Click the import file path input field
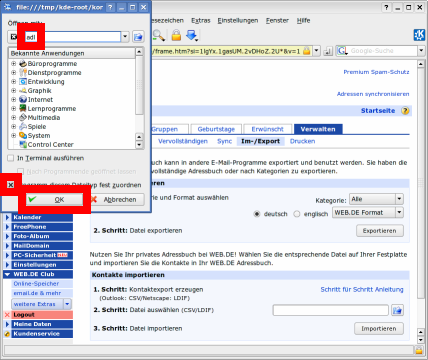The height and width of the screenshot is (360, 428). [x=331, y=310]
